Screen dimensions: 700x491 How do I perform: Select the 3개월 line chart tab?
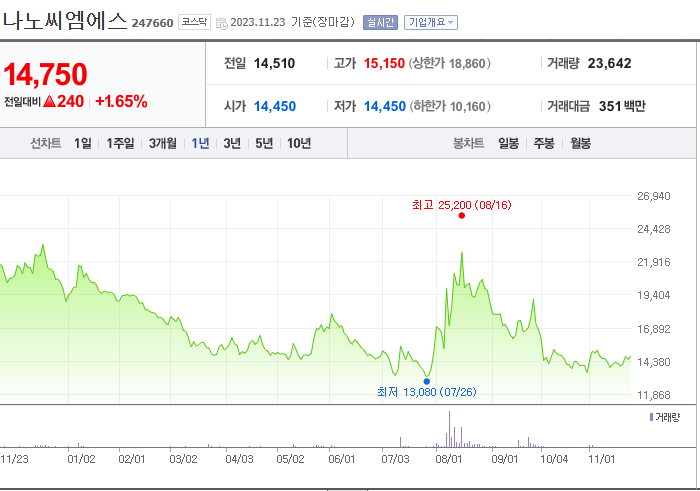pos(162,143)
